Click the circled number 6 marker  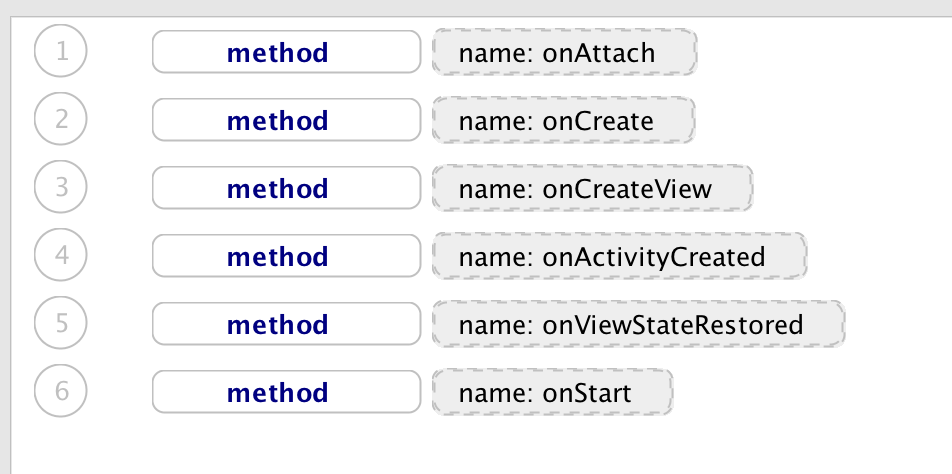tap(61, 391)
